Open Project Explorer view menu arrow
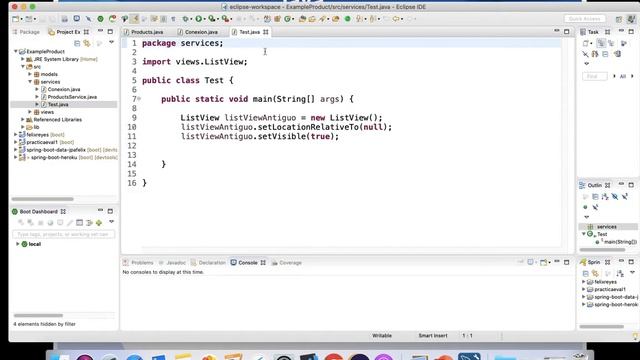The image size is (640, 360). pyautogui.click(x=111, y=42)
